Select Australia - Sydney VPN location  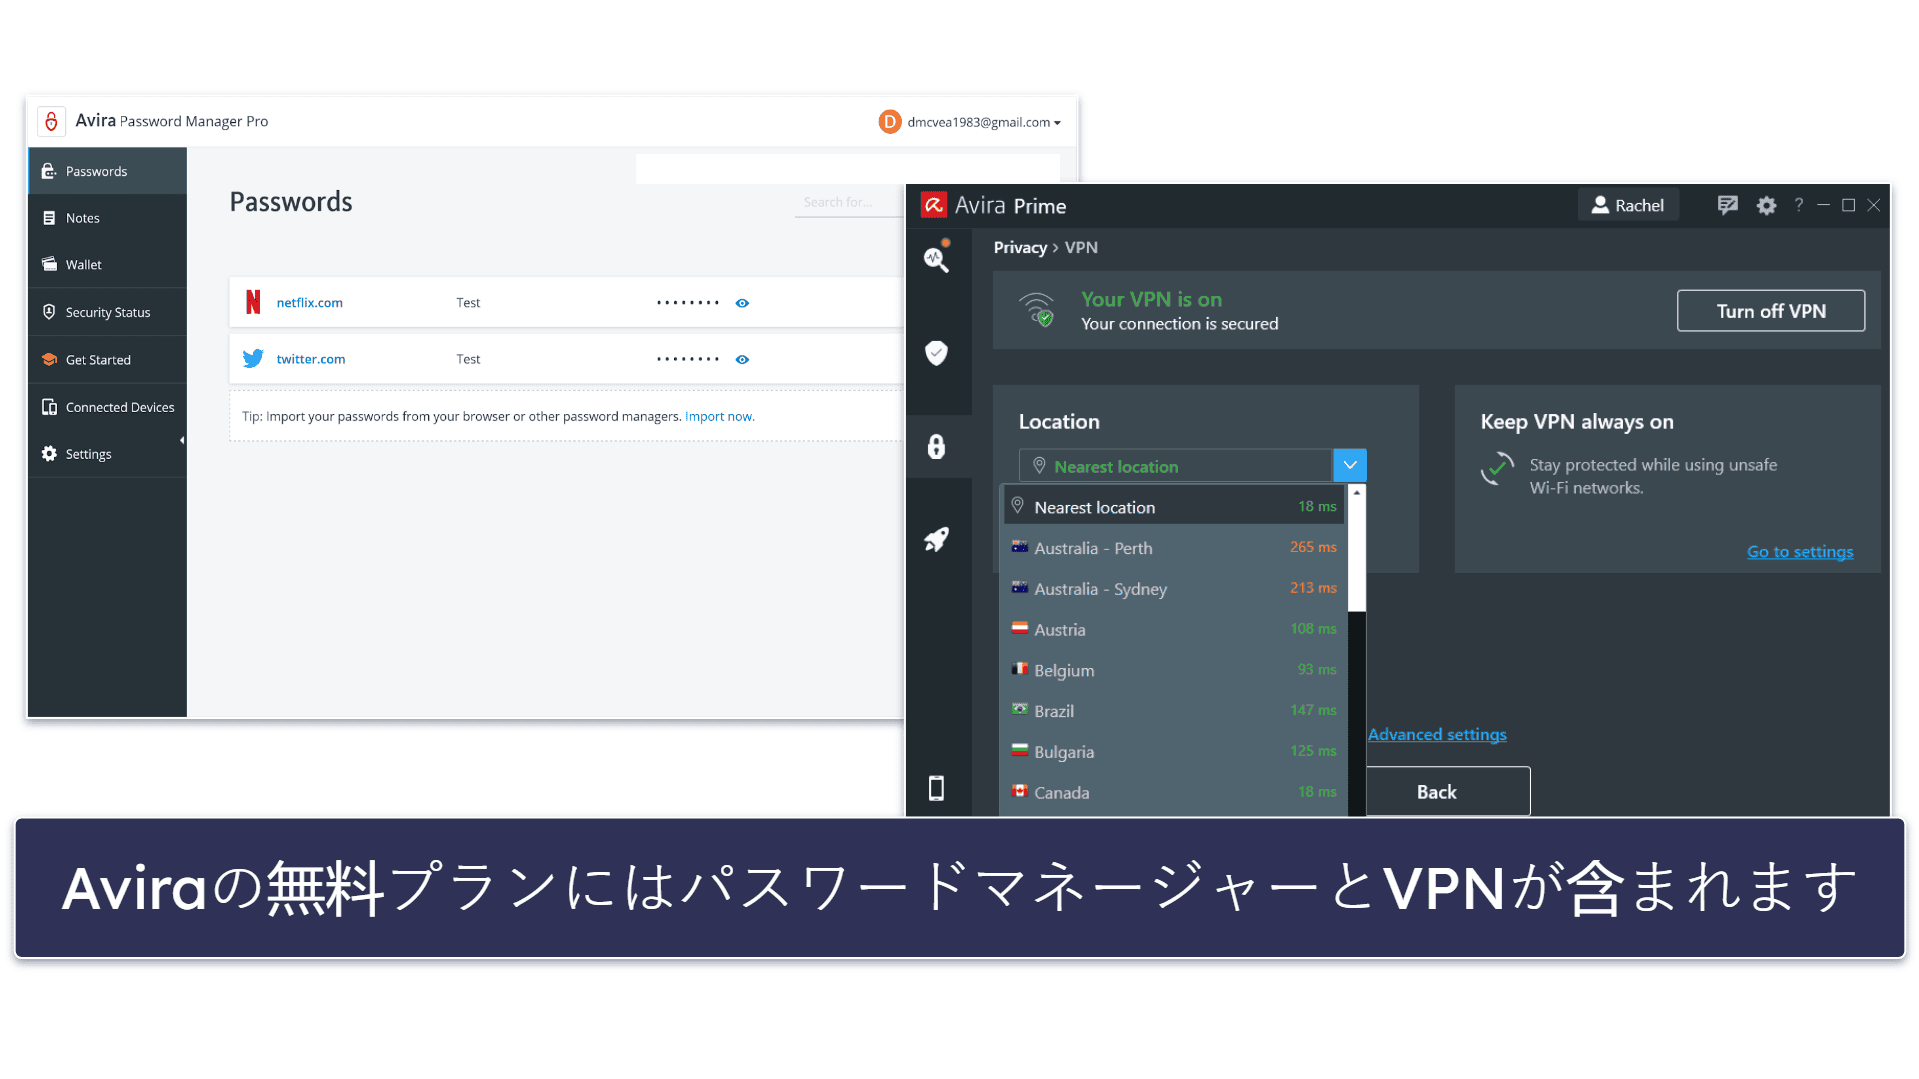[1174, 589]
